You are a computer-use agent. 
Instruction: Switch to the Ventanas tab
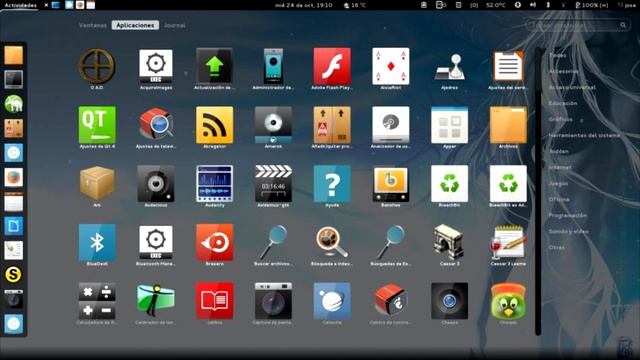pos(93,25)
